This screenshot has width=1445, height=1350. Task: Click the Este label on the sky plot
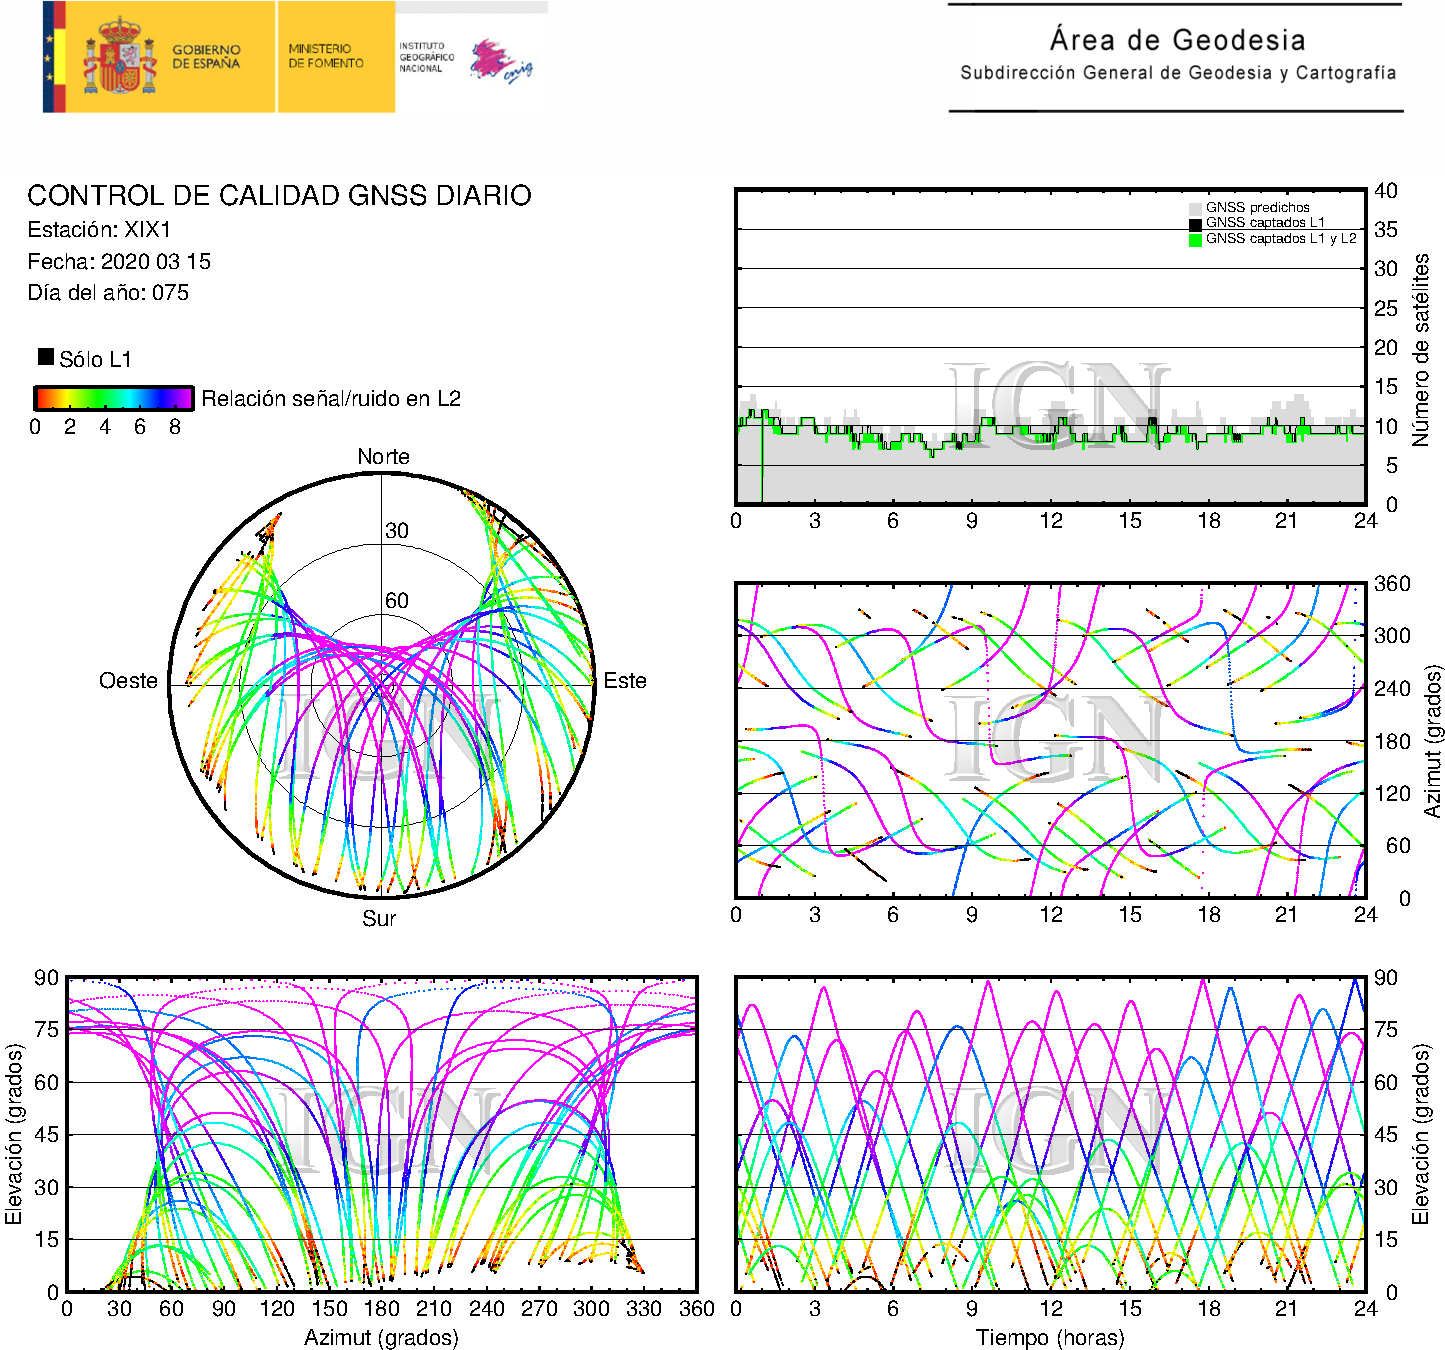click(x=625, y=681)
